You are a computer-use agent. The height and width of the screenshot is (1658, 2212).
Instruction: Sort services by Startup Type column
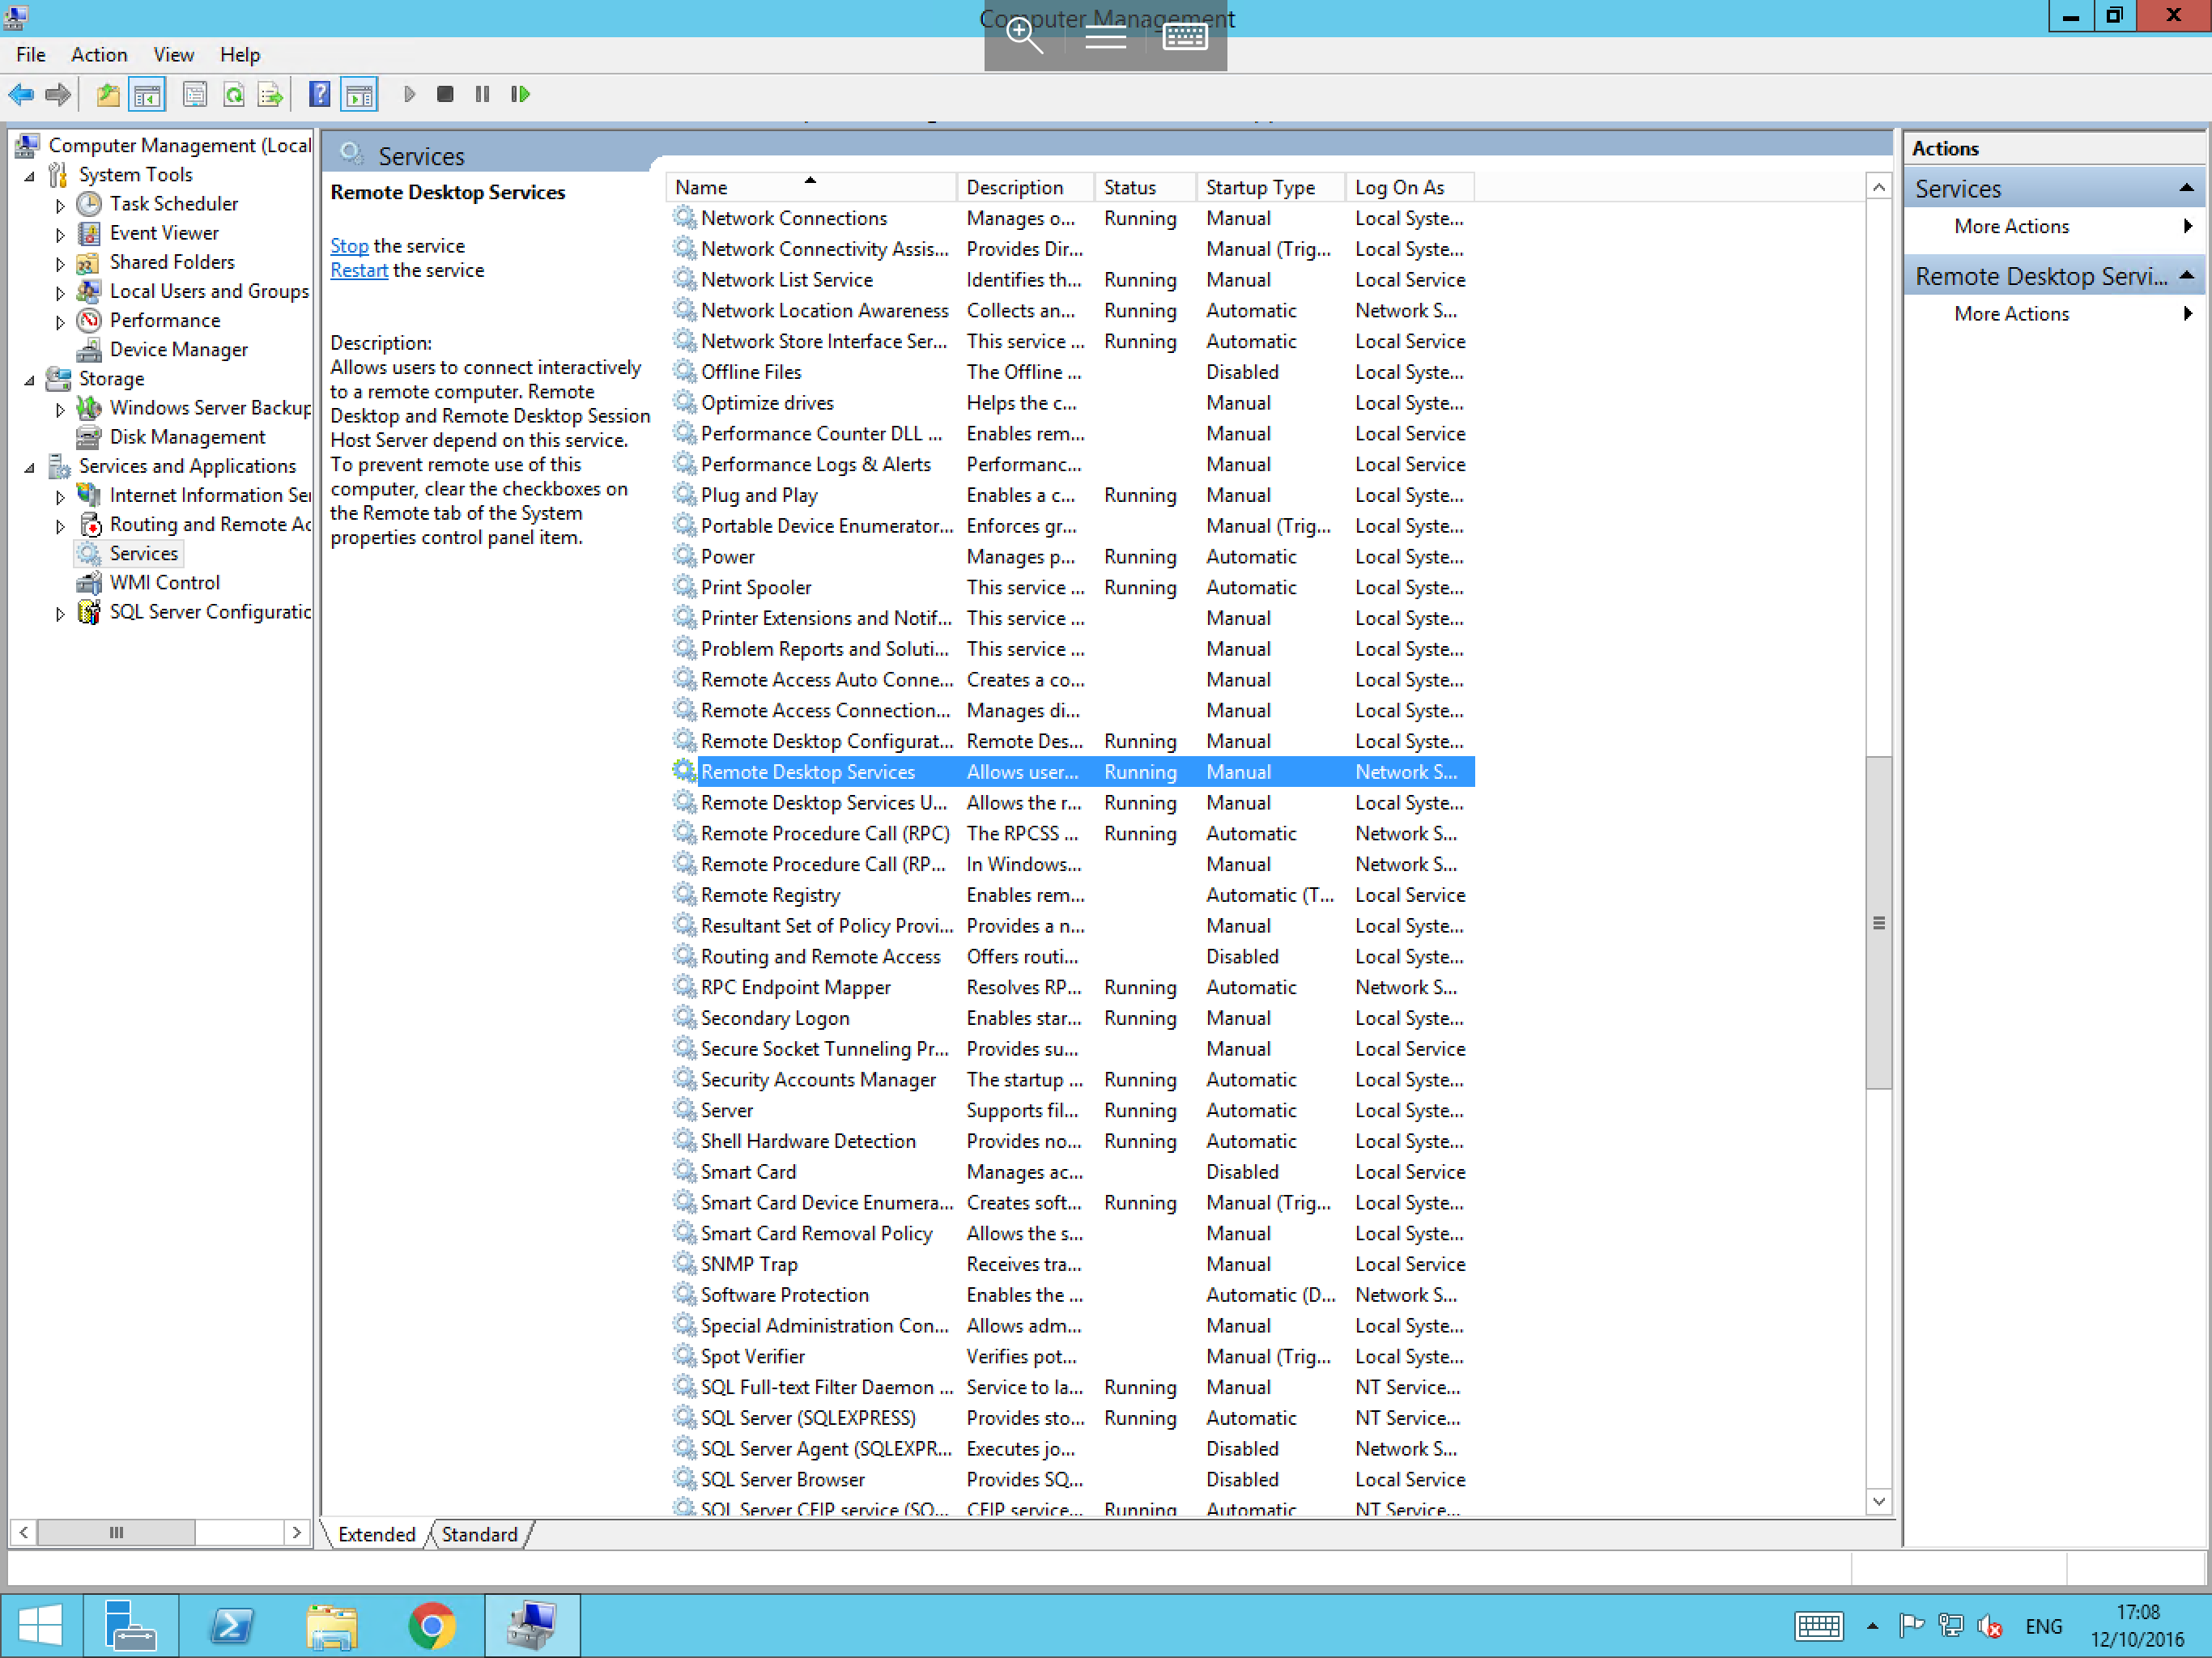1269,187
